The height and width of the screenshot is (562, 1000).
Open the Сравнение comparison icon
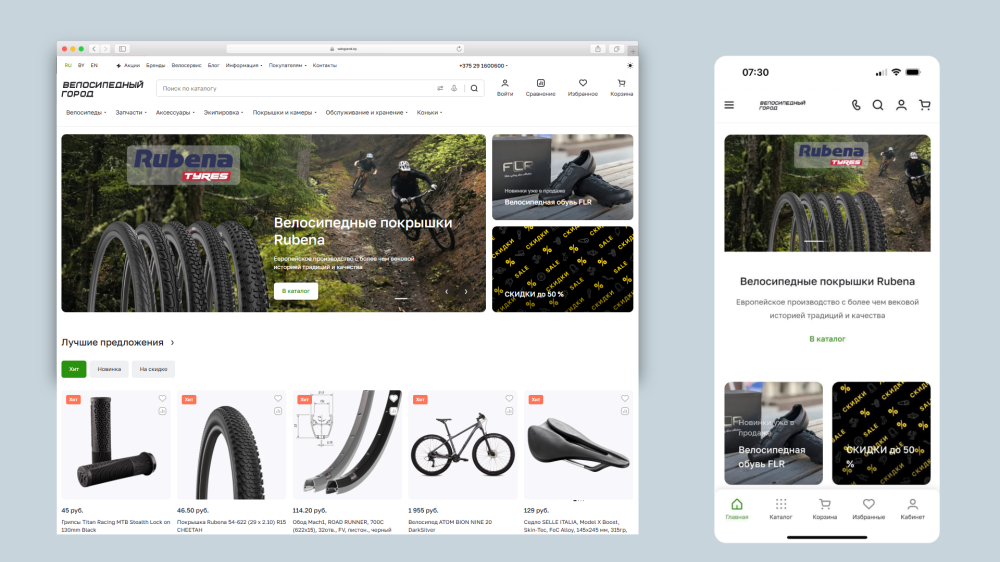click(540, 88)
